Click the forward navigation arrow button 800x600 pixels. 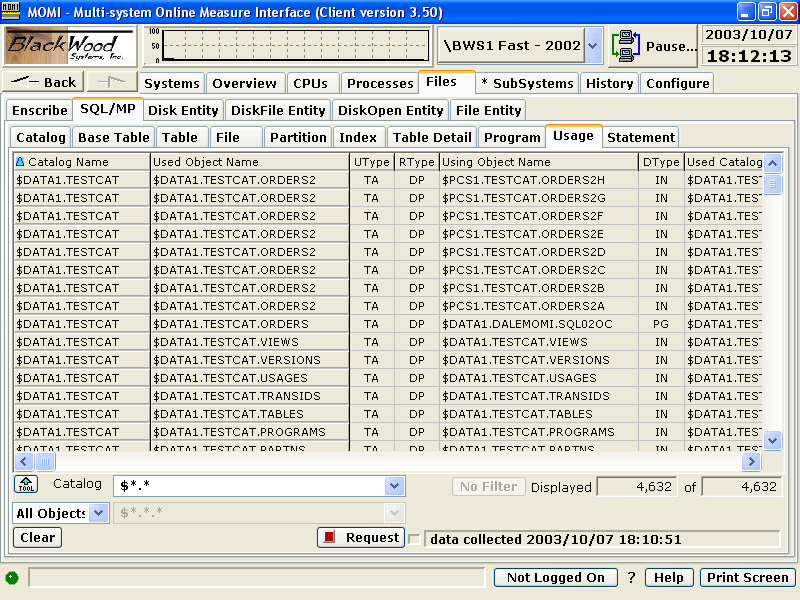click(111, 83)
